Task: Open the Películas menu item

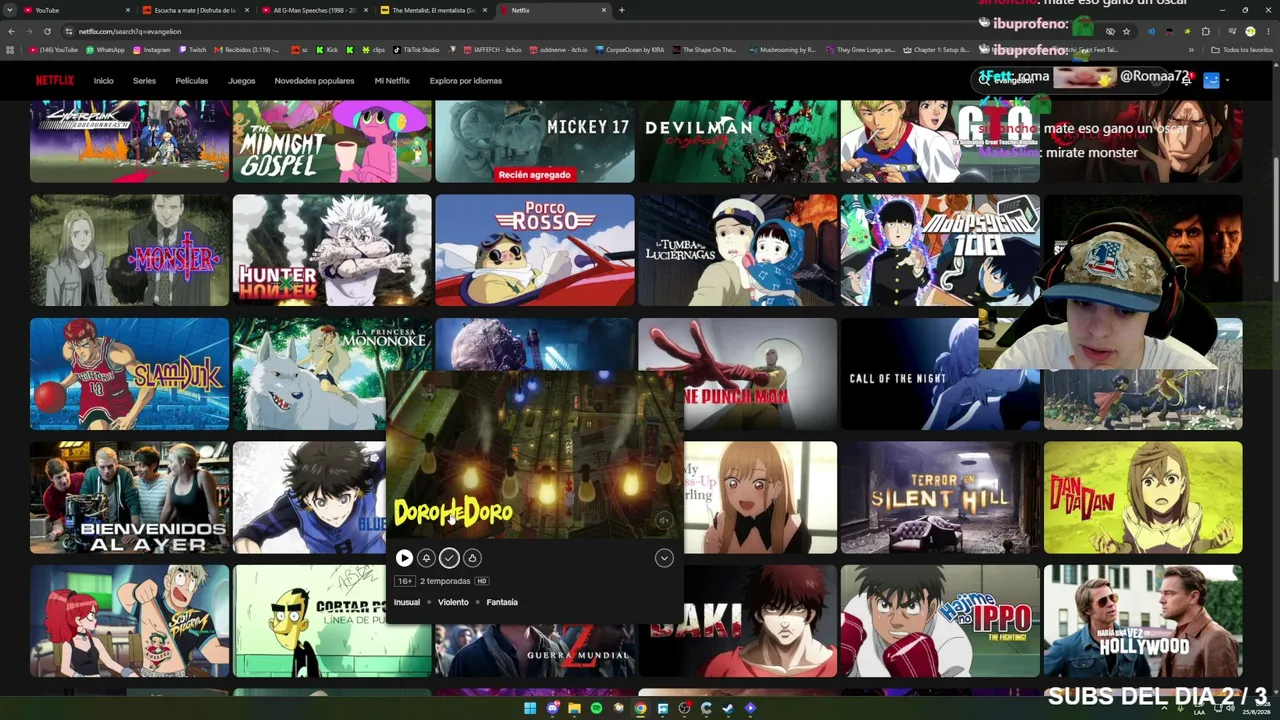Action: 192,81
